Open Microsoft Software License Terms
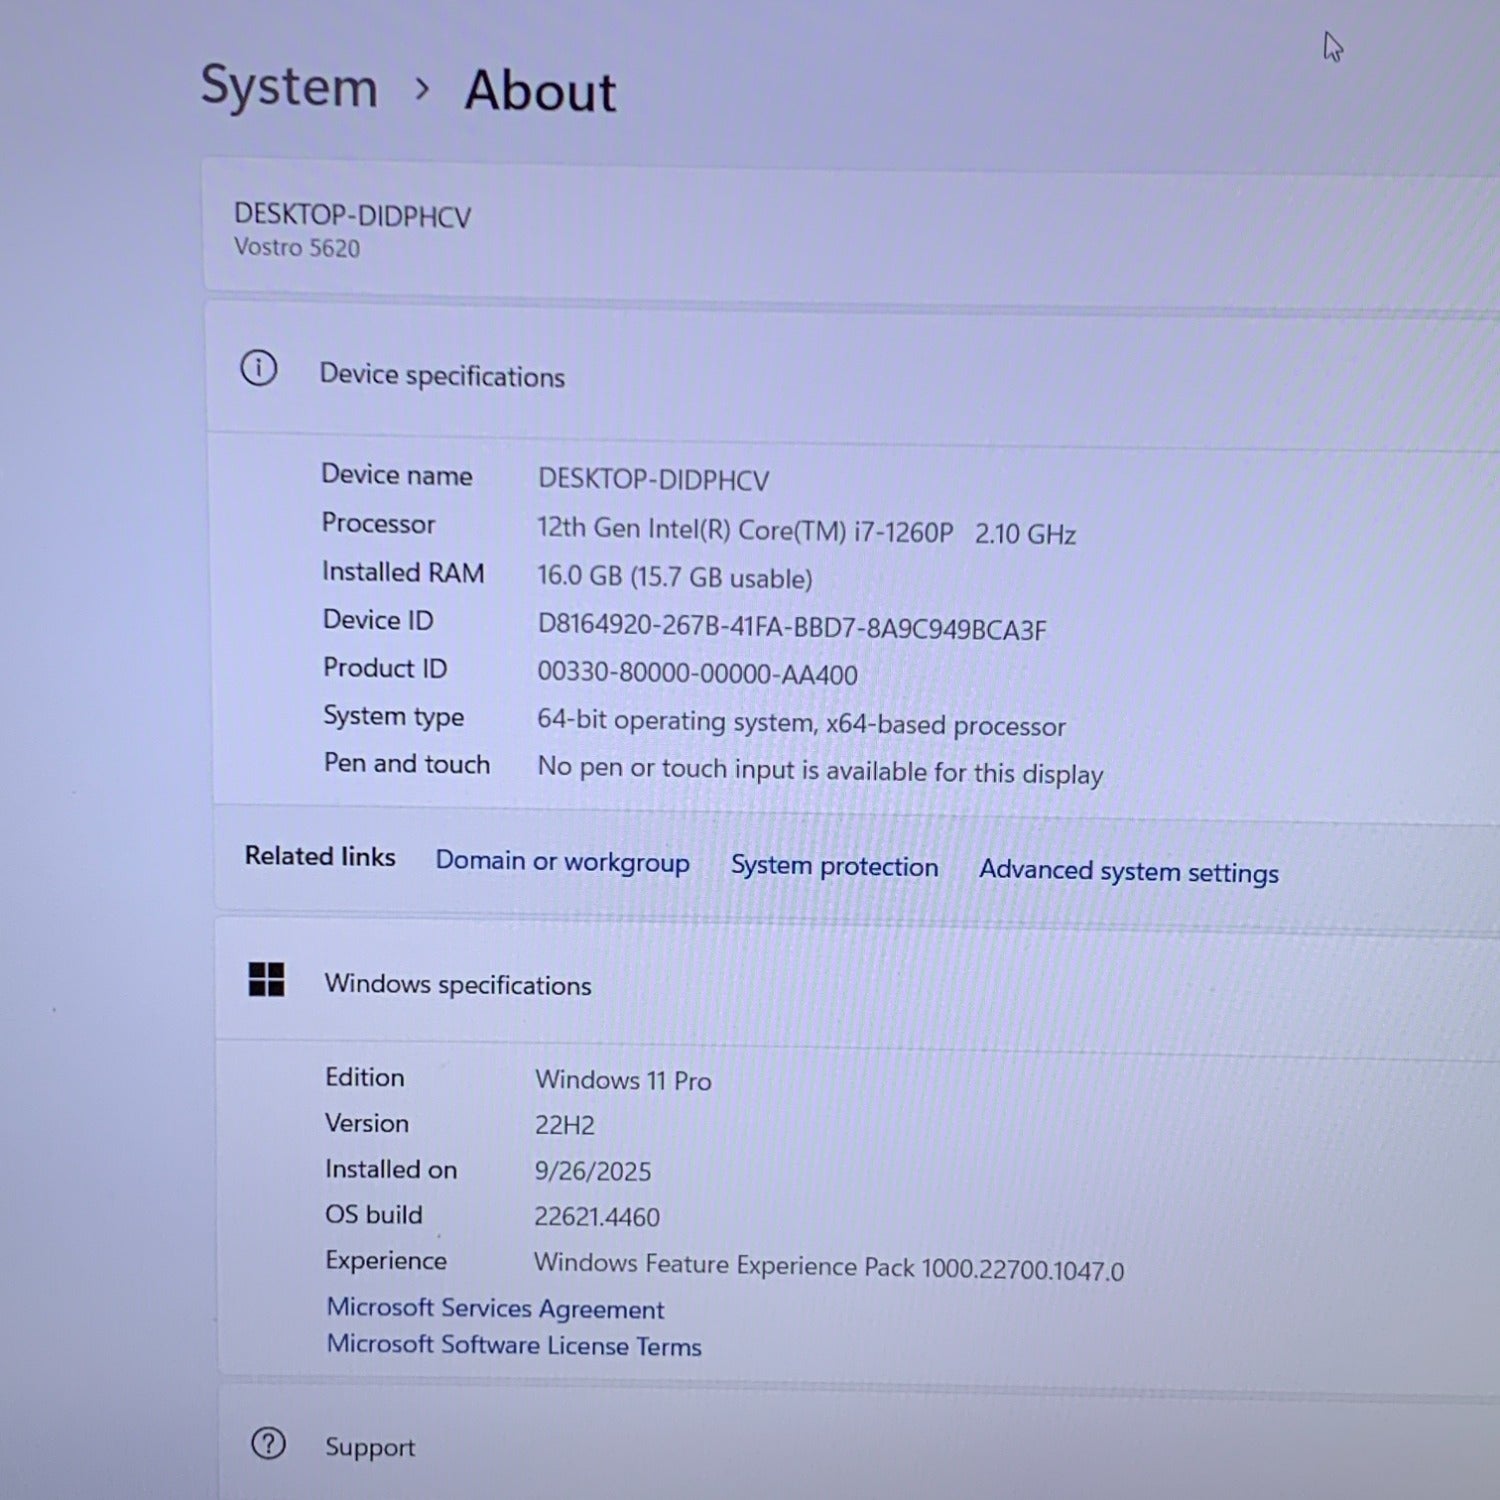The height and width of the screenshot is (1500, 1500). 514,1346
